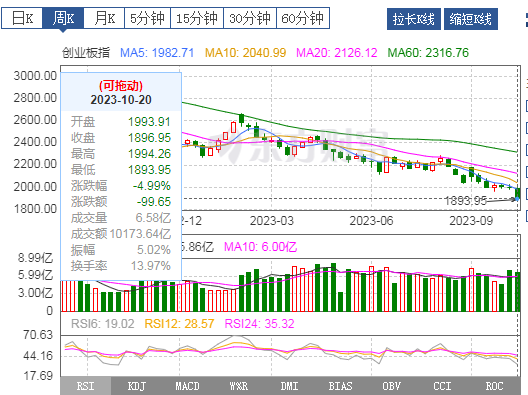
Task: Select the RSI indicator tab
Action: (86, 386)
